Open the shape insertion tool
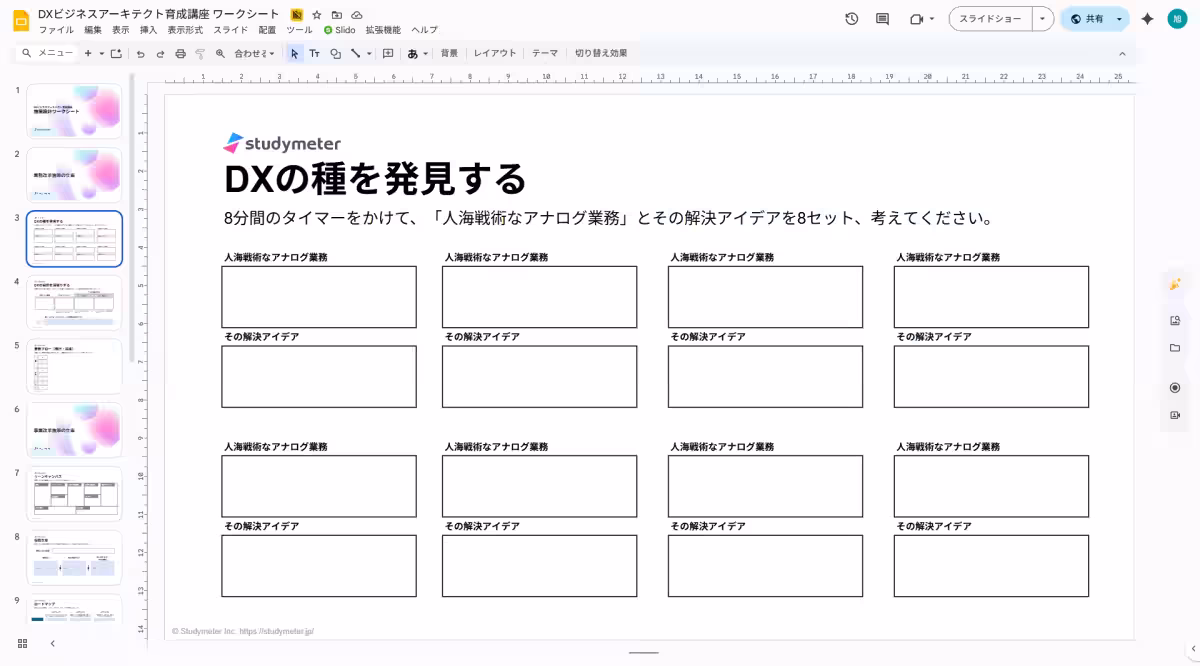Viewport: 1200px width, 666px height. click(336, 54)
